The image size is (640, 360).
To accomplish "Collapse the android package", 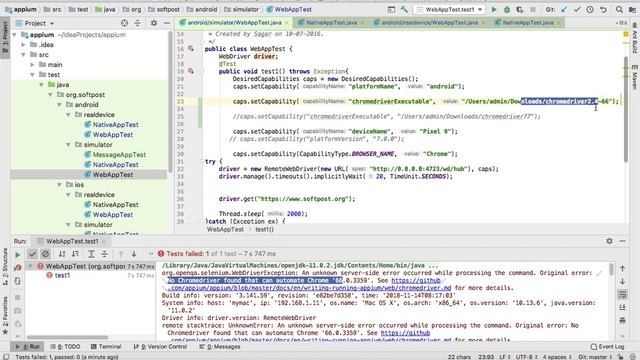I will [60, 105].
